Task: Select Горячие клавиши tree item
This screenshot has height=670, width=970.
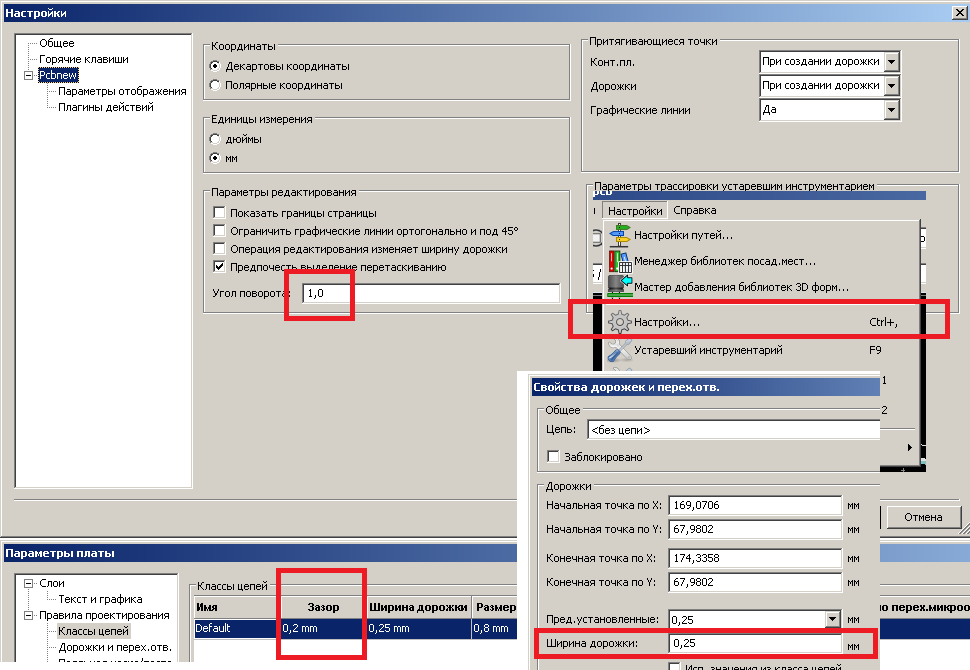Action: (84, 59)
